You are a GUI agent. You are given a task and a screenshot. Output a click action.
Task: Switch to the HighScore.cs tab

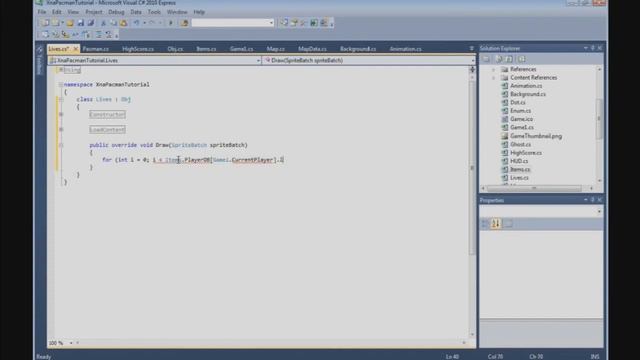pyautogui.click(x=138, y=49)
